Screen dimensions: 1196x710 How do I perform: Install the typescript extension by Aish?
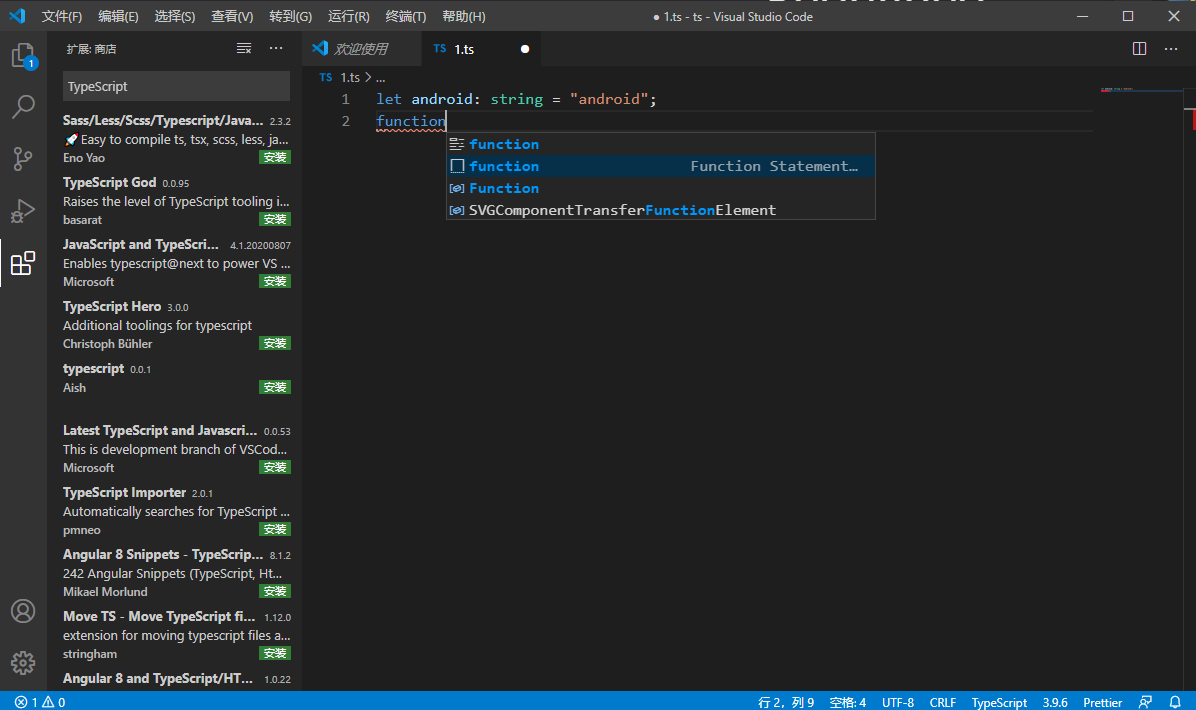[275, 387]
